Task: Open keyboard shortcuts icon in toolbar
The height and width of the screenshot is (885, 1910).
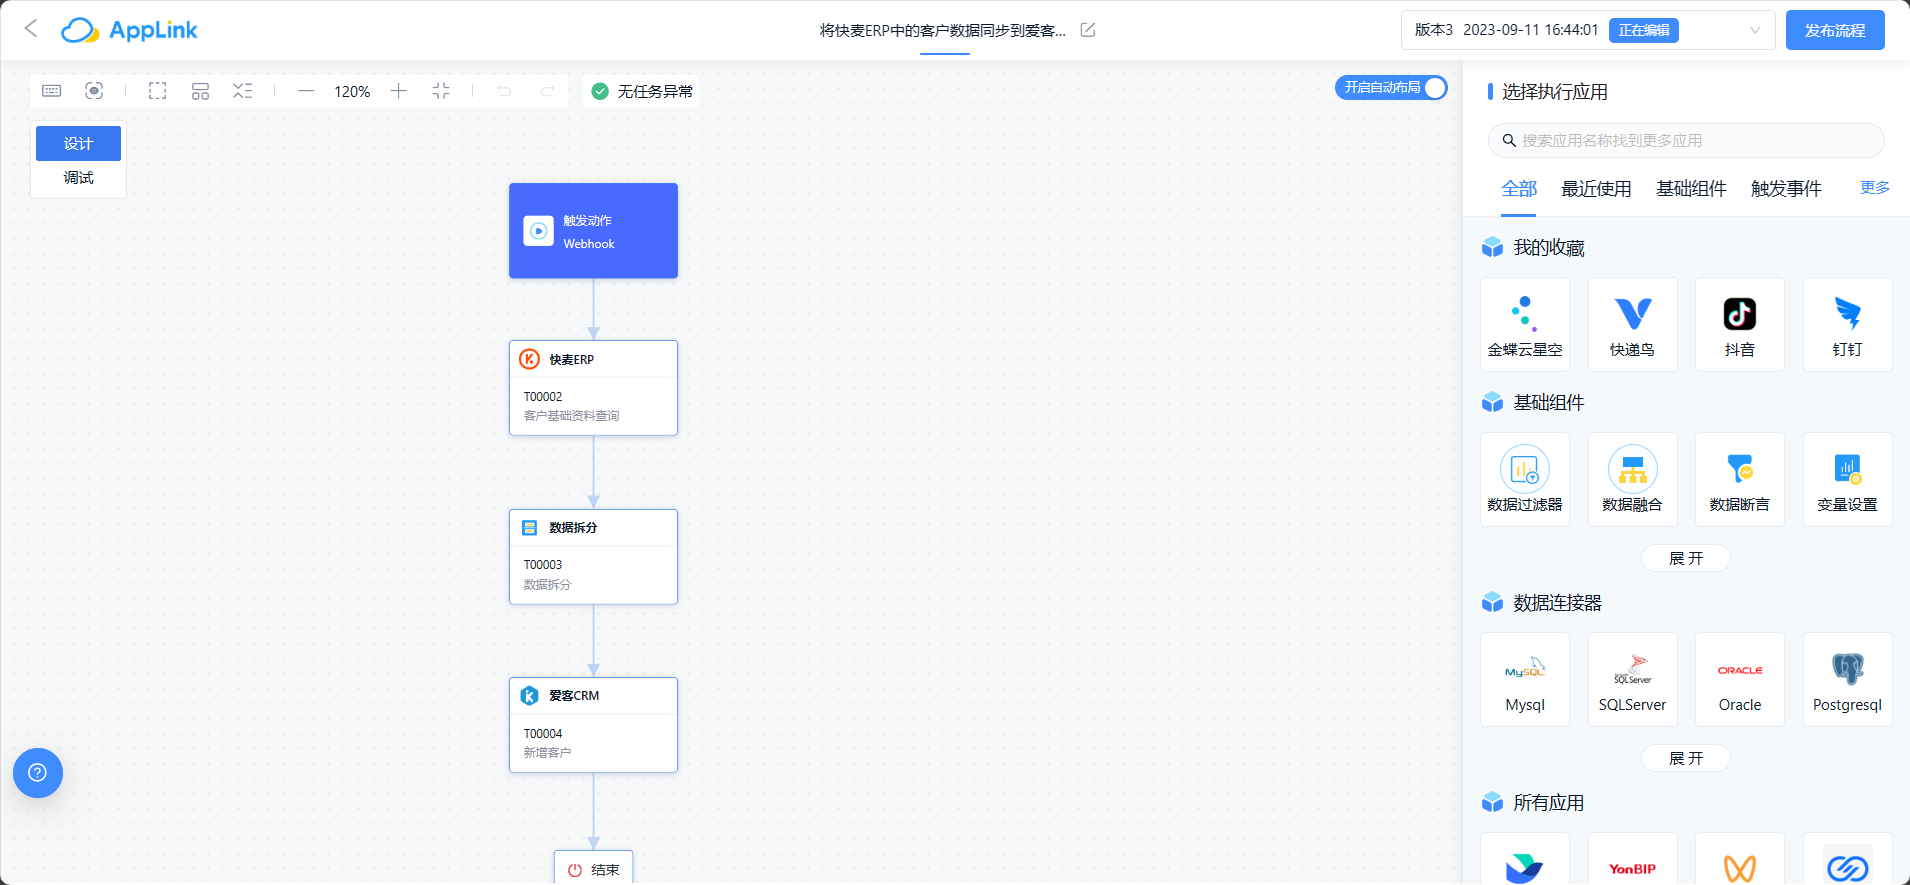Action: (x=52, y=91)
